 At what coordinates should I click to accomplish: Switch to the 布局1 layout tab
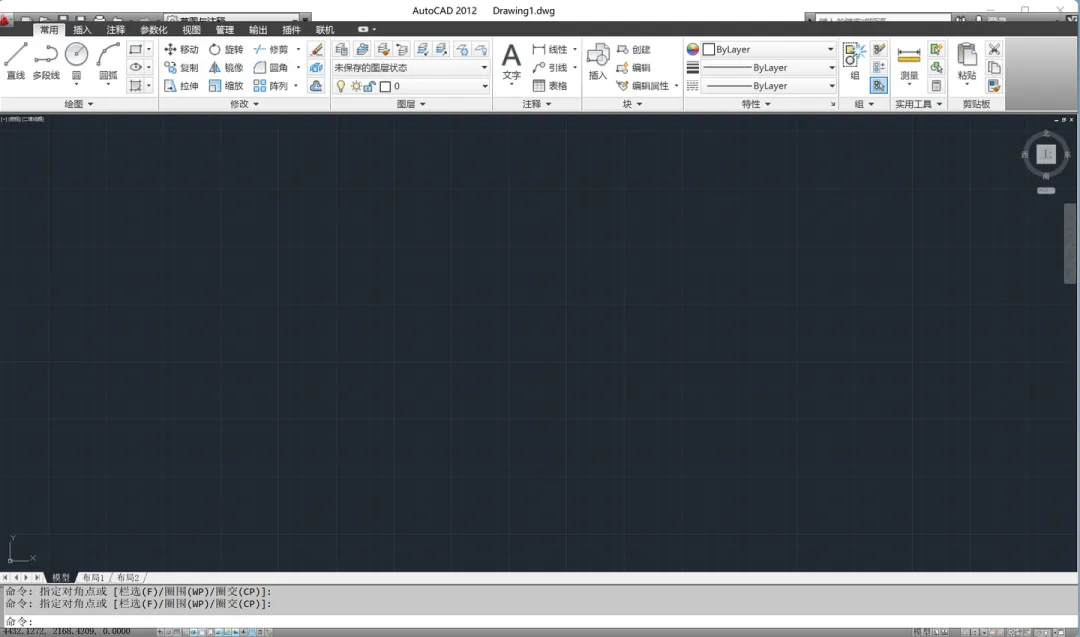93,578
